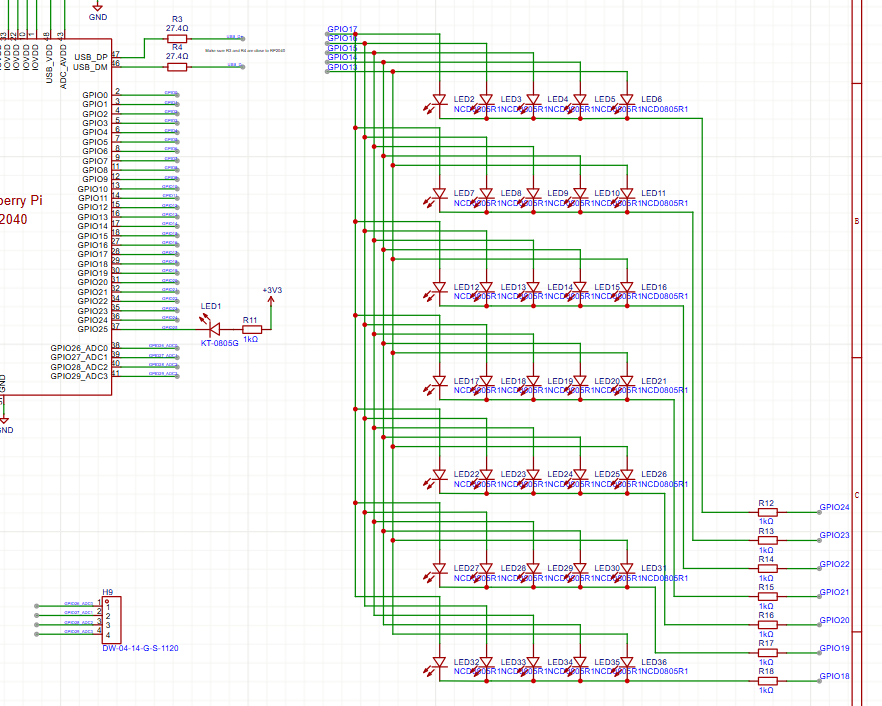Select the DW-04-14-G-S-1120 part label
Screen dimensions: 882x706
(141, 649)
